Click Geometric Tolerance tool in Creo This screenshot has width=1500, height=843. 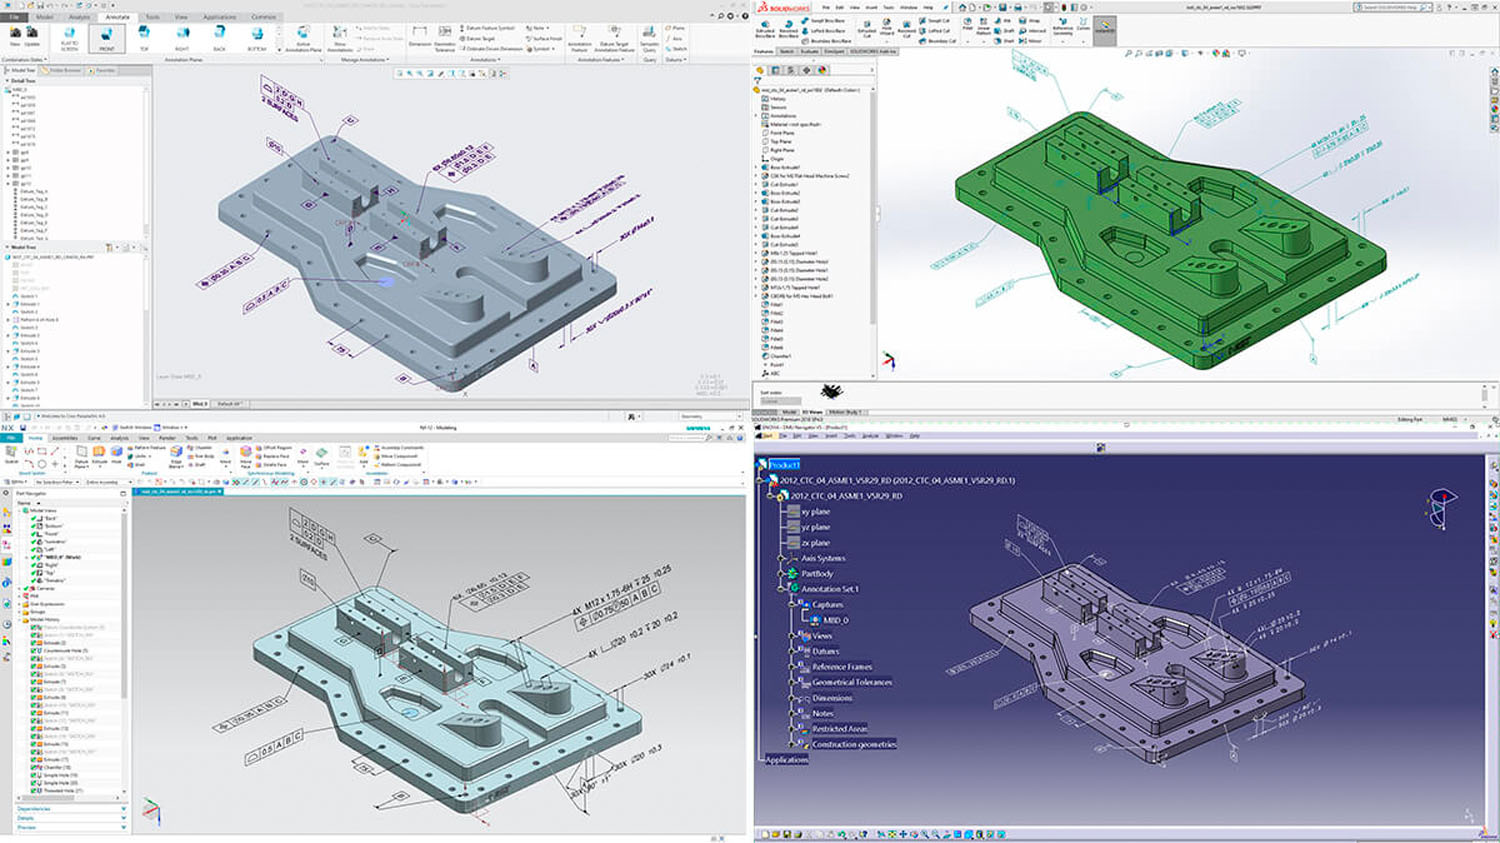point(445,37)
